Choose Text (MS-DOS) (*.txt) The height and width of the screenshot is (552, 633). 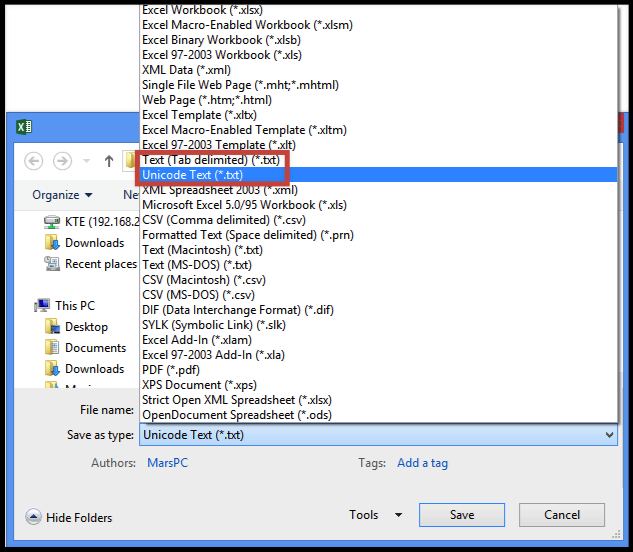[x=379, y=265]
